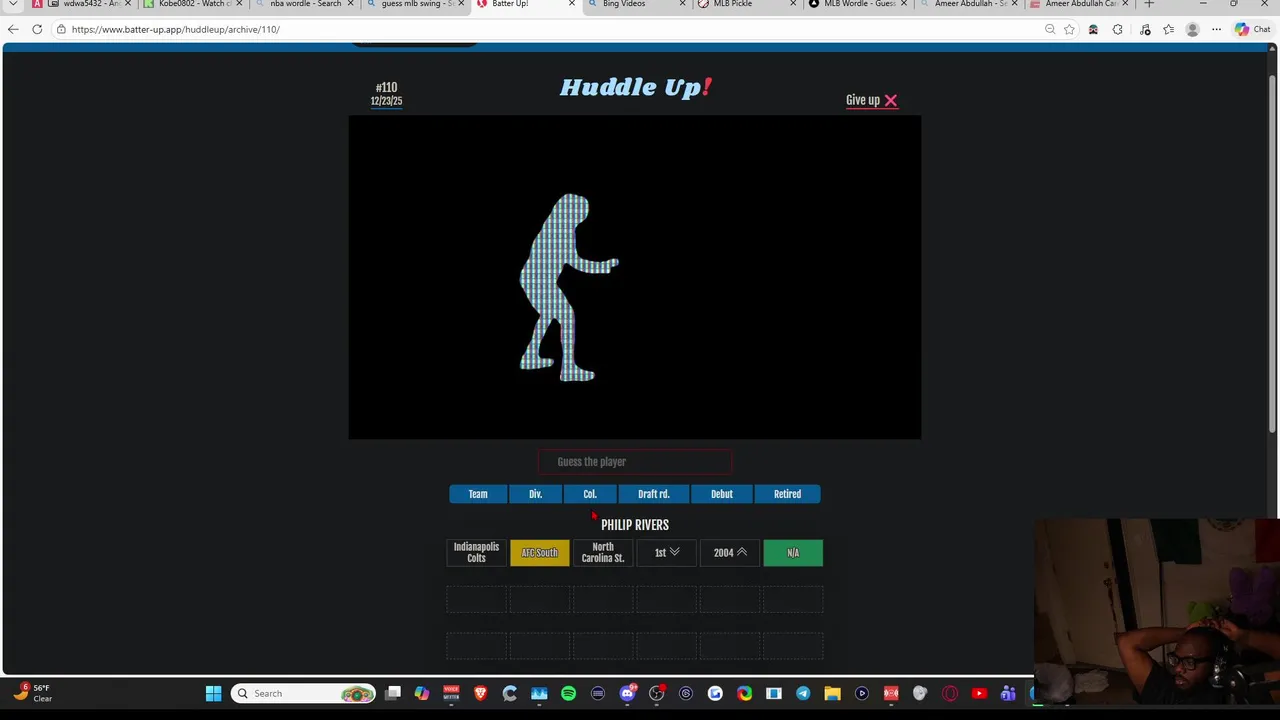This screenshot has width=1280, height=720.
Task: Open a new tab with plus button
Action: point(1149,4)
